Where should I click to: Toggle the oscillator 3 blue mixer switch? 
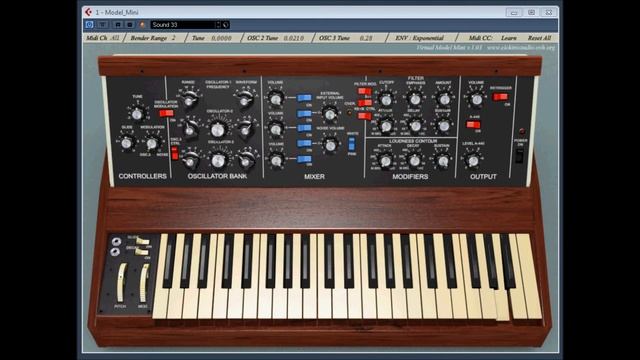[304, 159]
